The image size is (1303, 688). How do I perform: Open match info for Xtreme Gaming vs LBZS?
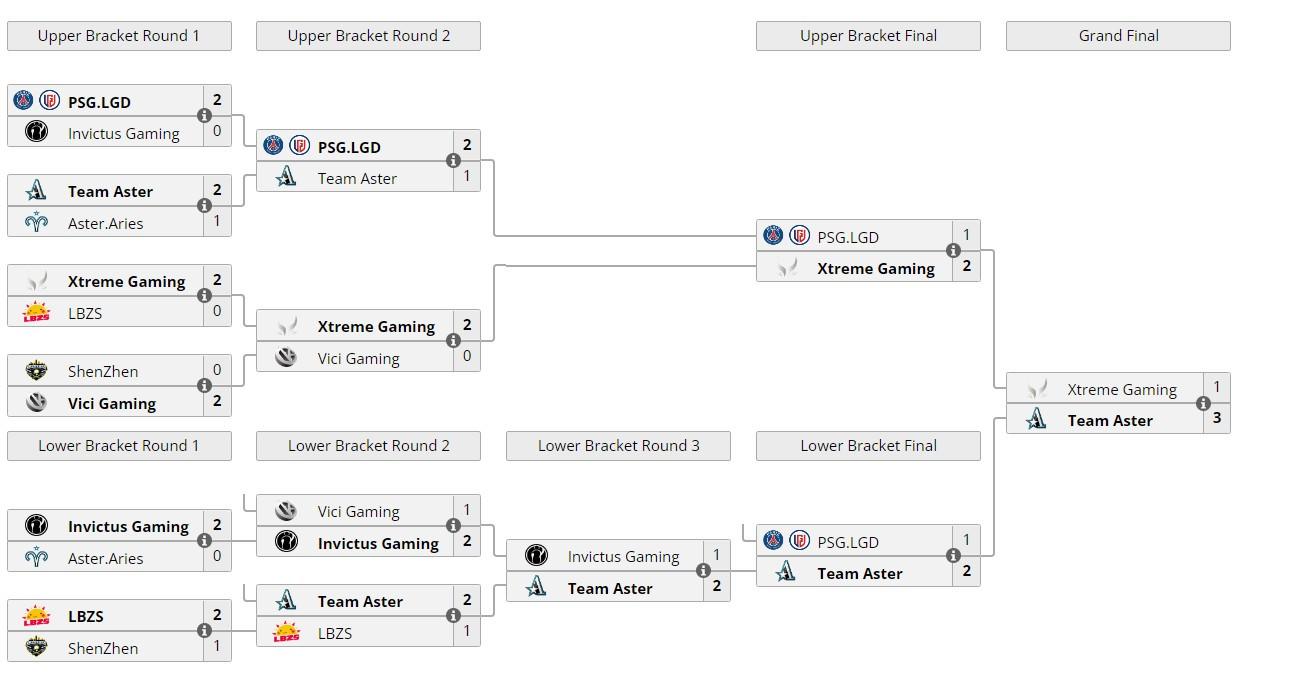(x=204, y=296)
